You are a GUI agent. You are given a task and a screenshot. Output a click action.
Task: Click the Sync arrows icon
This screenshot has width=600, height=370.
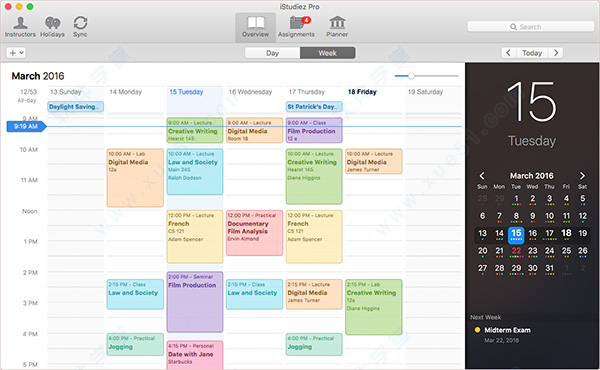[80, 26]
